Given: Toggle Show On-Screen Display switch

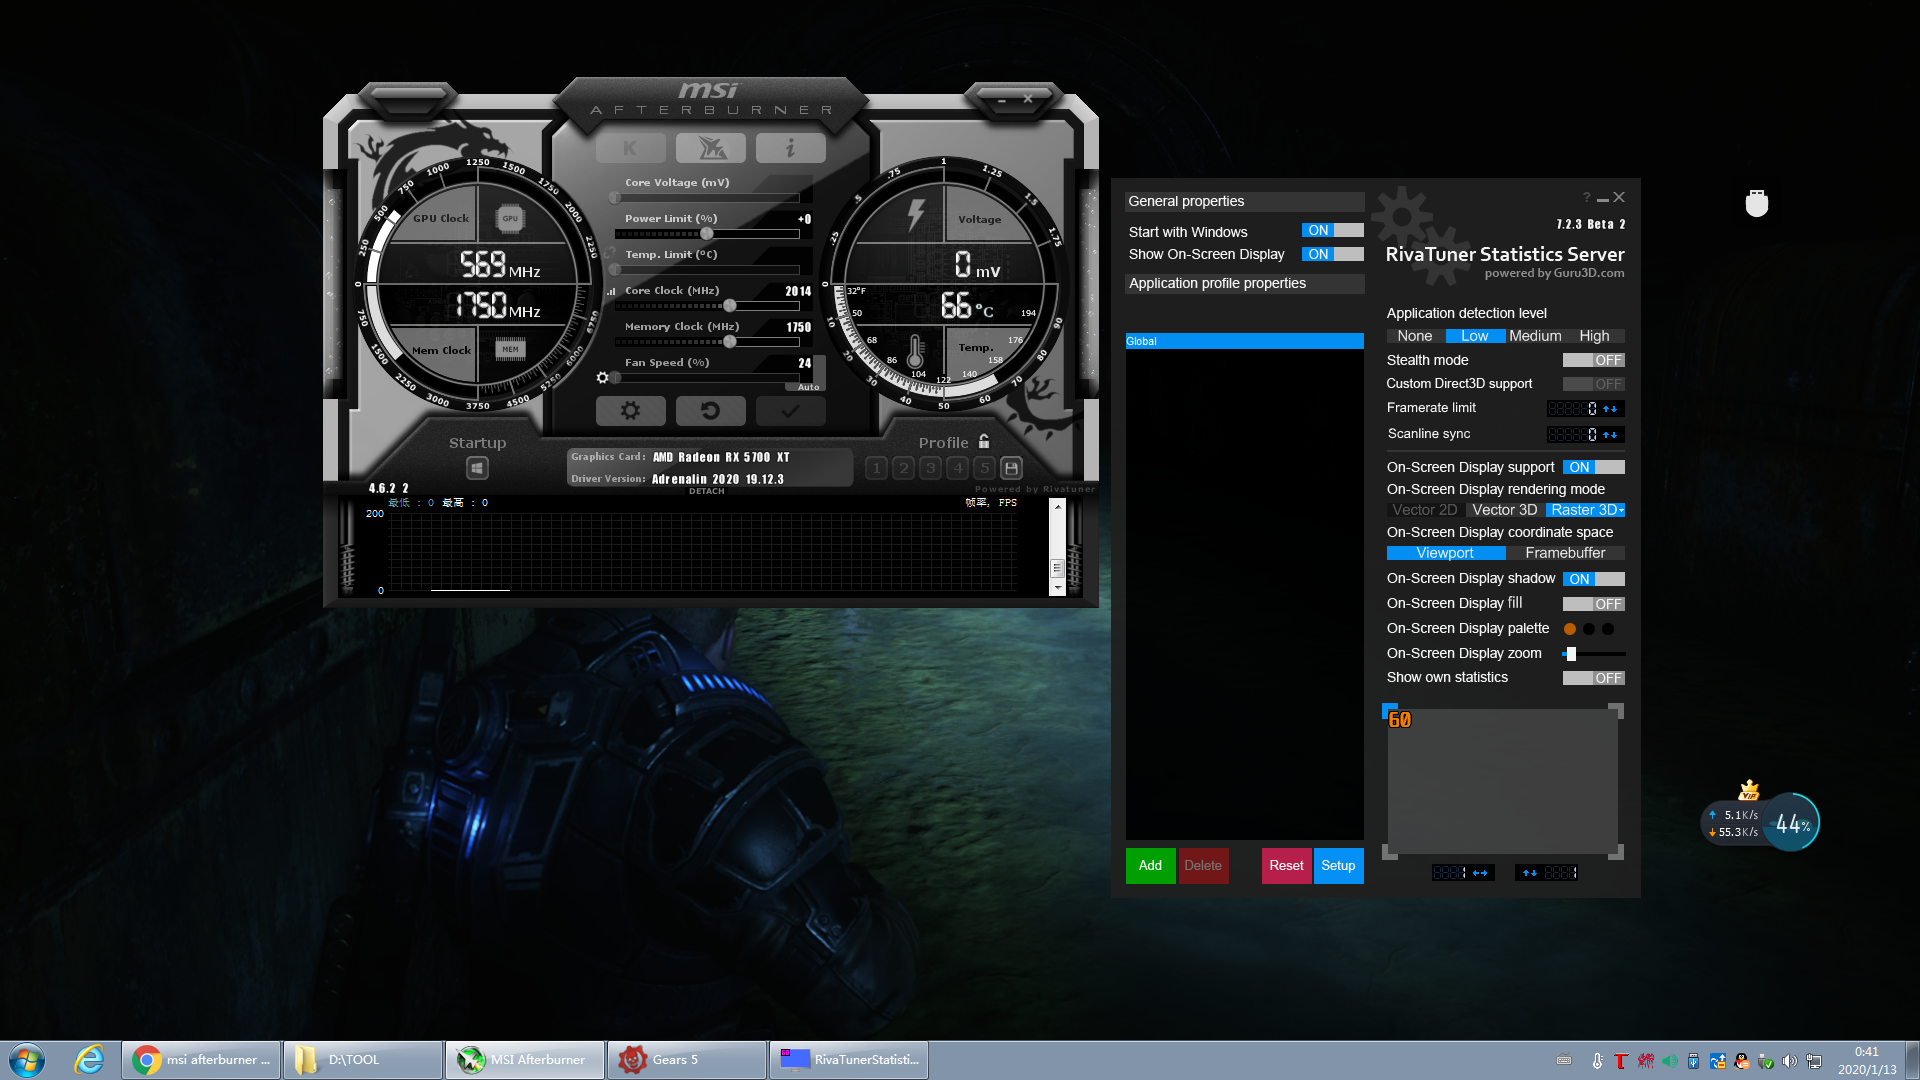Looking at the screenshot, I should [1332, 255].
